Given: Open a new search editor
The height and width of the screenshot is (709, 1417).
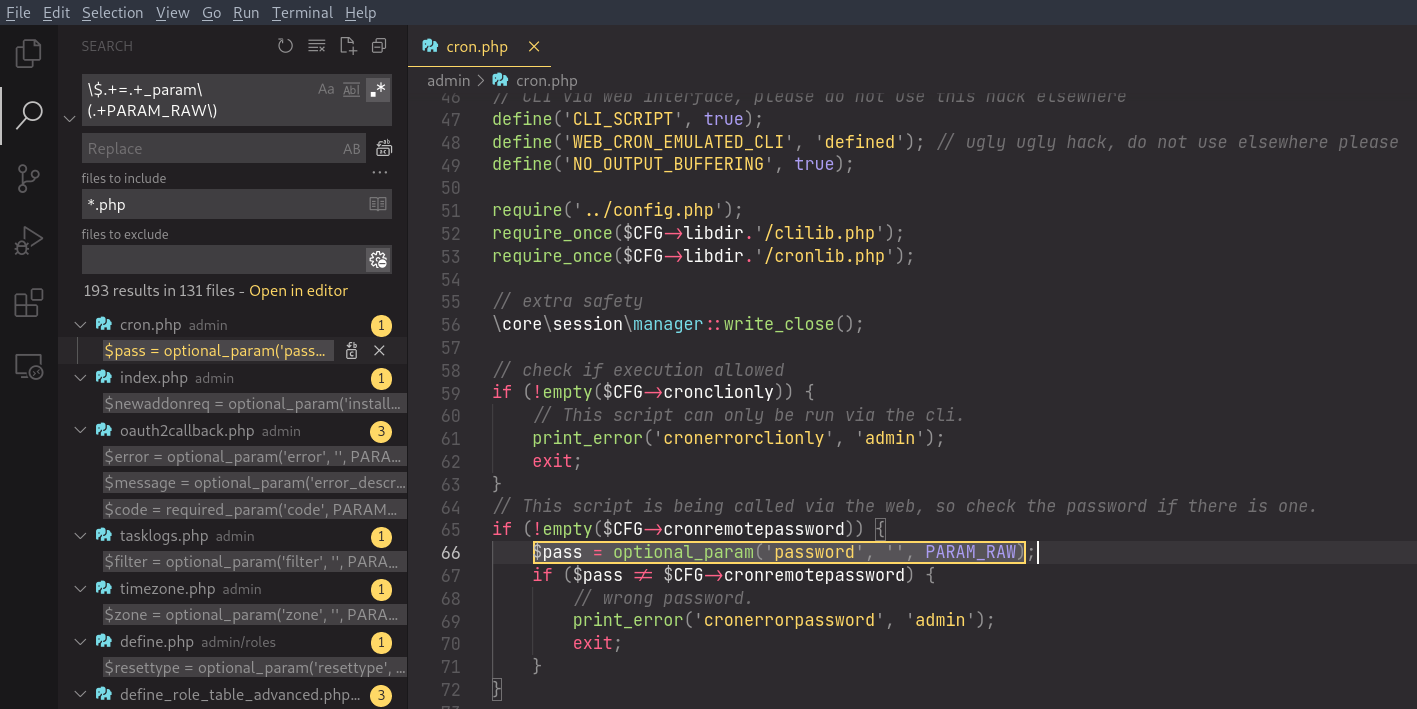Looking at the screenshot, I should point(348,46).
